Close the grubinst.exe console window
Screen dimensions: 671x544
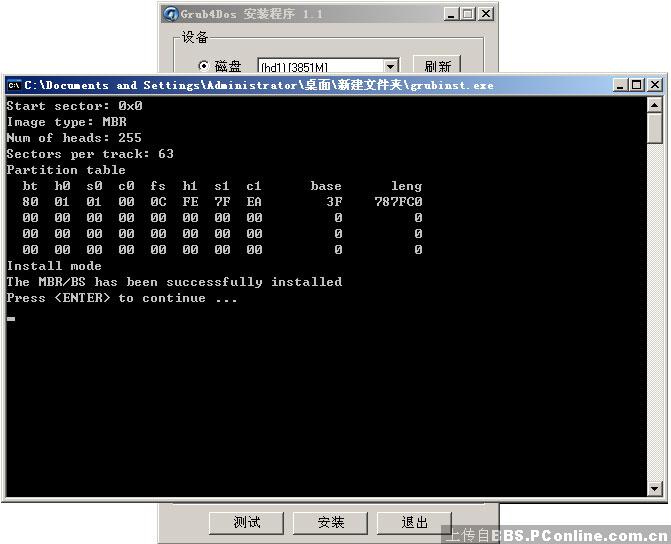[654, 85]
